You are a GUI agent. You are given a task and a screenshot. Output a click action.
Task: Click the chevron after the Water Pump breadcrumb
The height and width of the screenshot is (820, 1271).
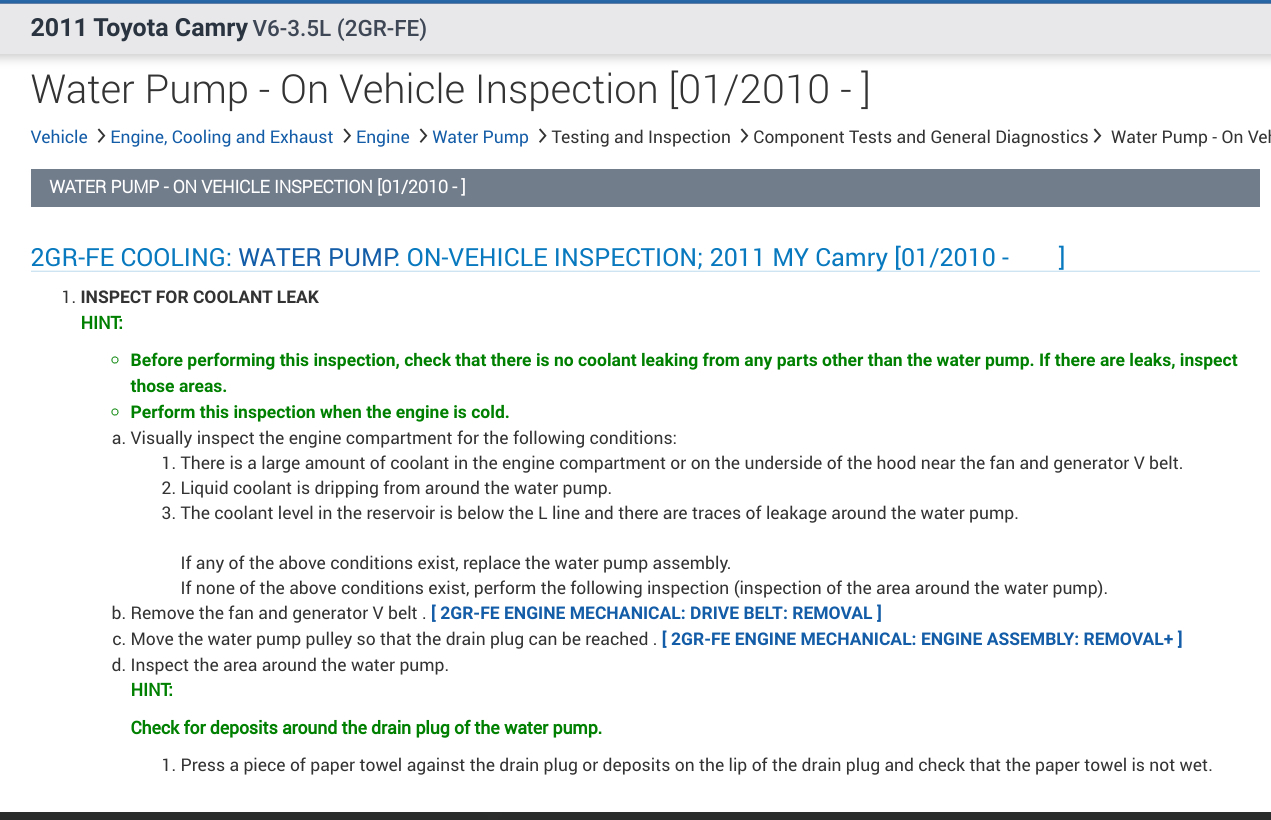542,136
